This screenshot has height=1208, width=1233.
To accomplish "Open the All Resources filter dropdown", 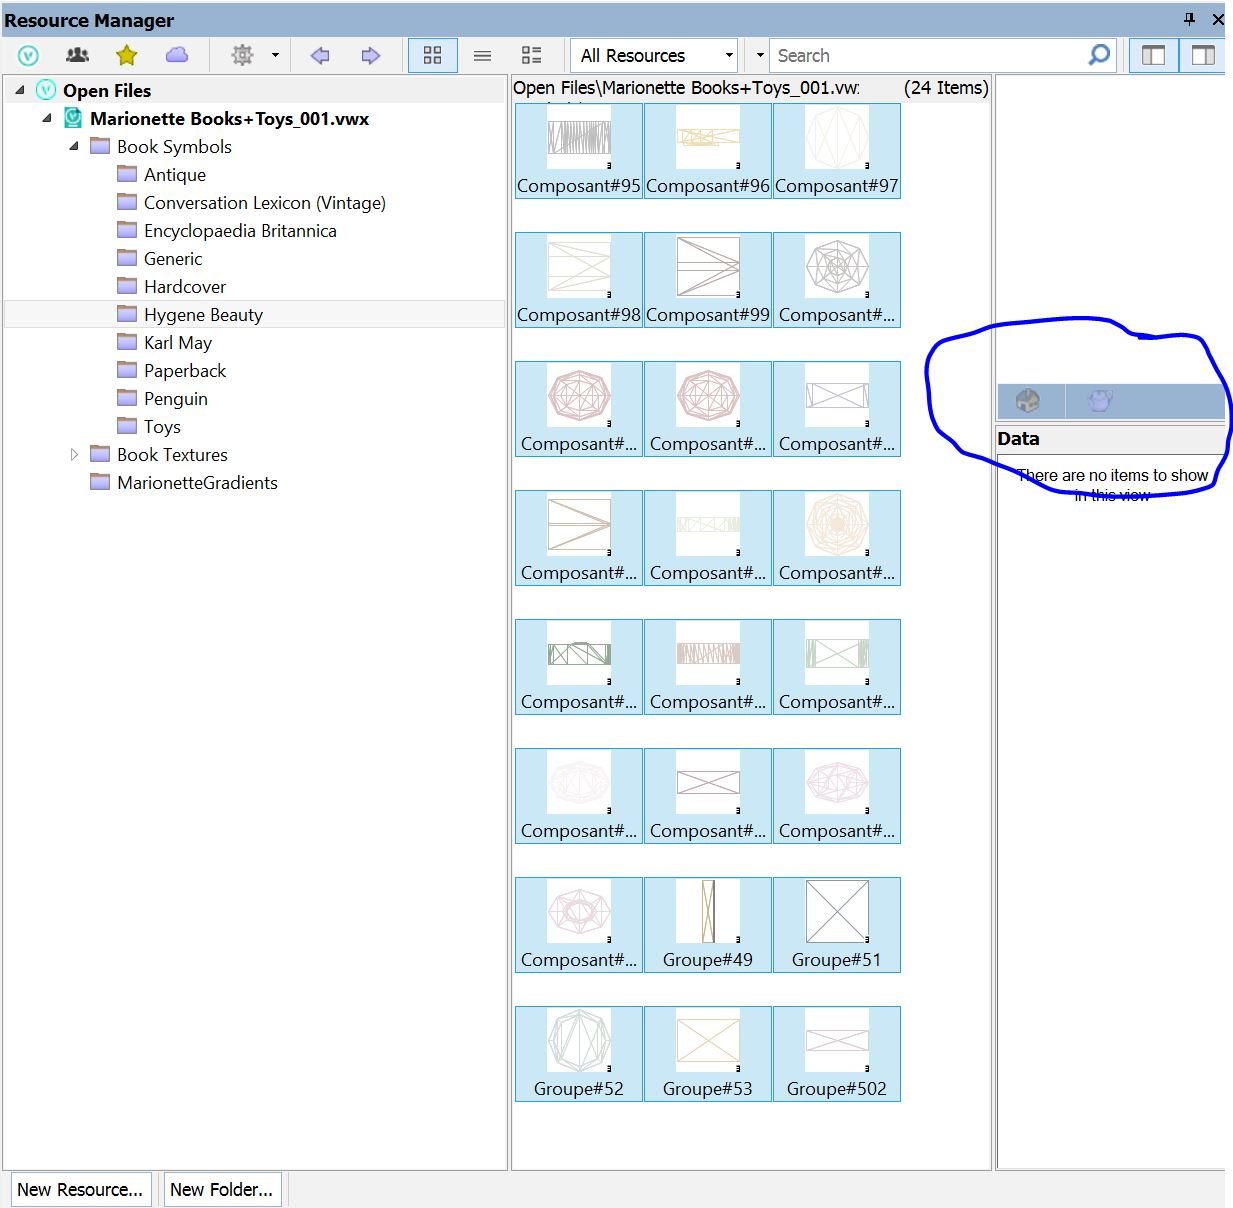I will tap(731, 55).
